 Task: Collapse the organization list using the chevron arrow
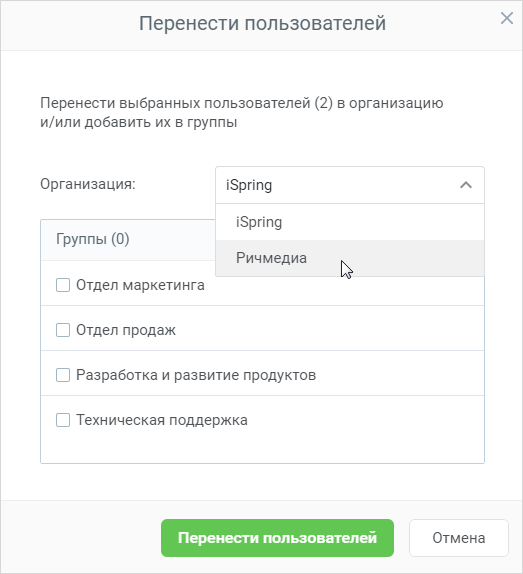pos(466,185)
